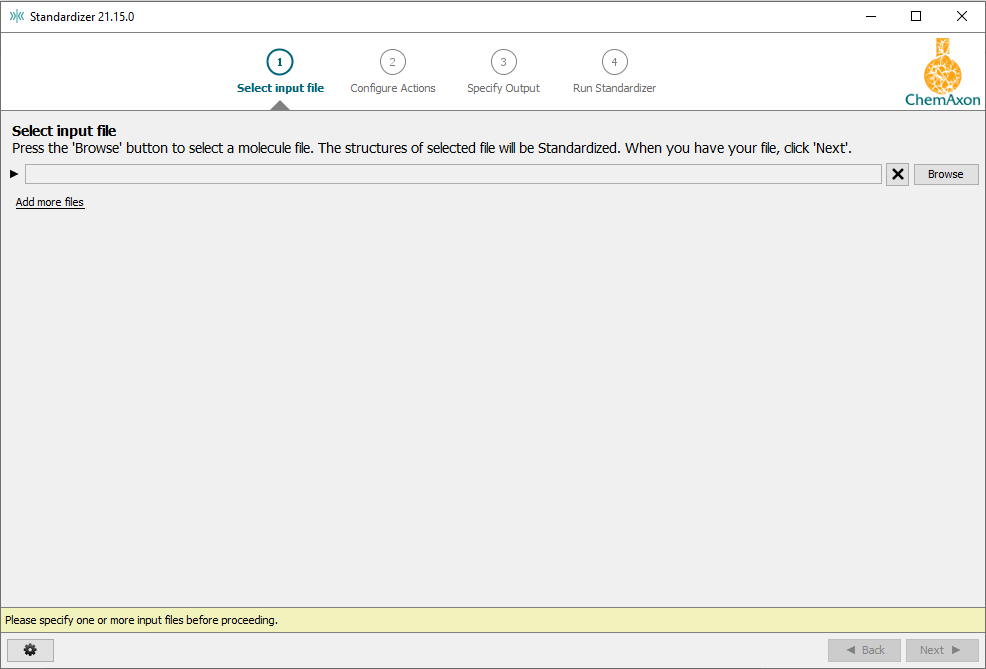
Task: Switch to Select input file step label
Action: coord(280,88)
